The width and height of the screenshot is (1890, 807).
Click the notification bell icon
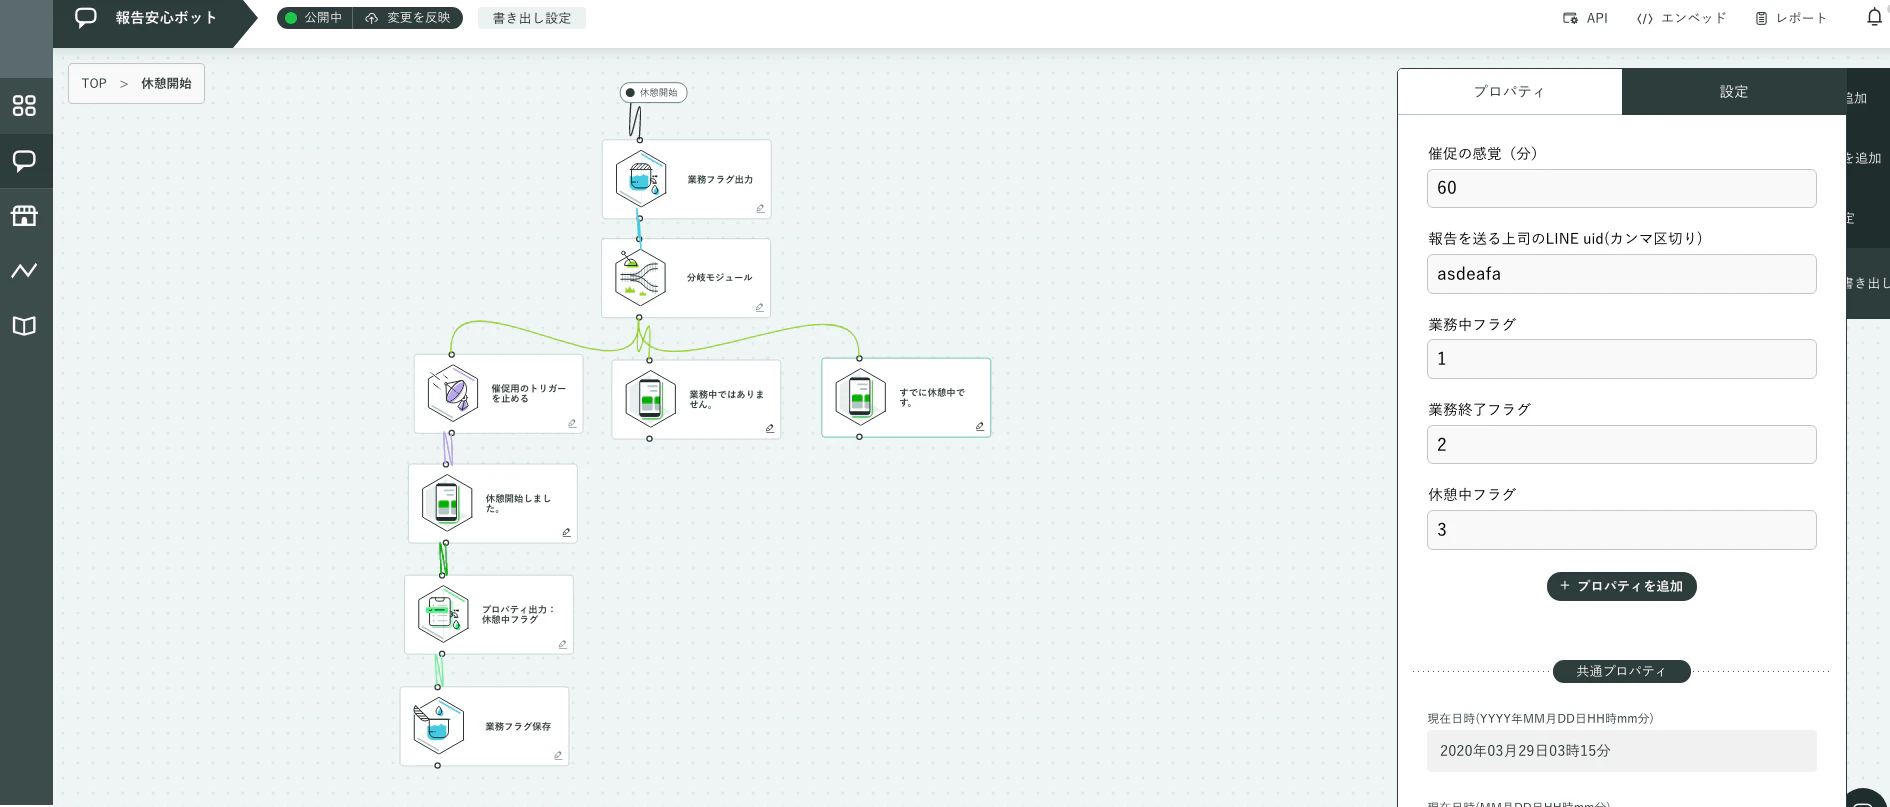point(1874,18)
